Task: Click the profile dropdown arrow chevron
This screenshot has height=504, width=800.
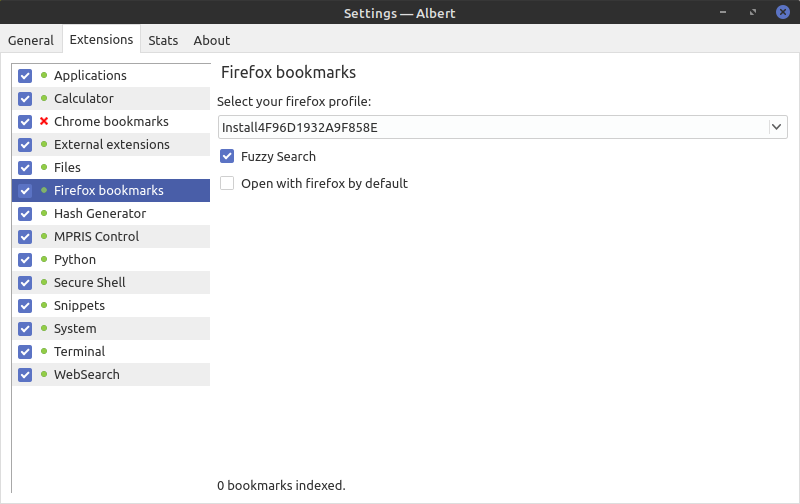Action: [777, 127]
